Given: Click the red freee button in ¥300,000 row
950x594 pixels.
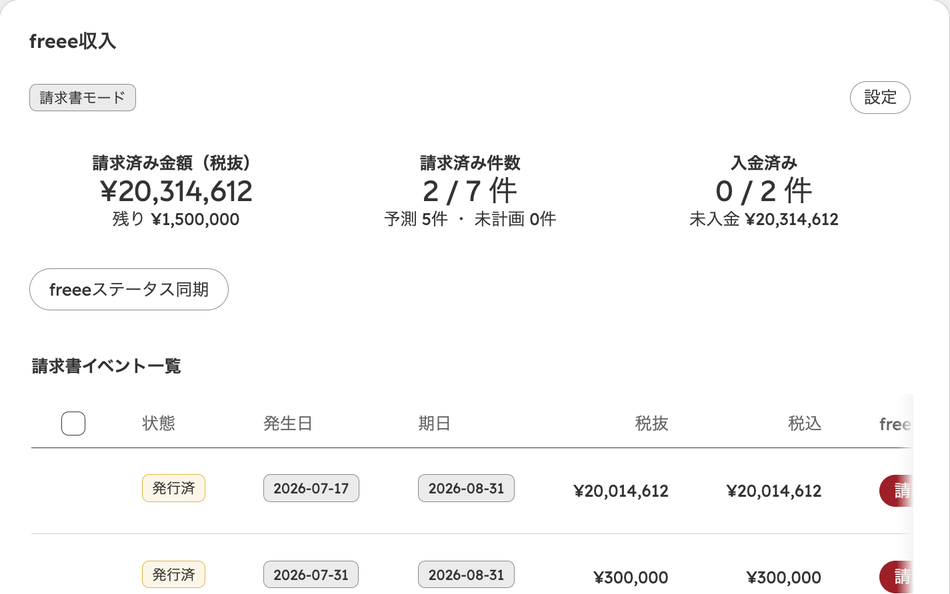Looking at the screenshot, I should [x=896, y=576].
